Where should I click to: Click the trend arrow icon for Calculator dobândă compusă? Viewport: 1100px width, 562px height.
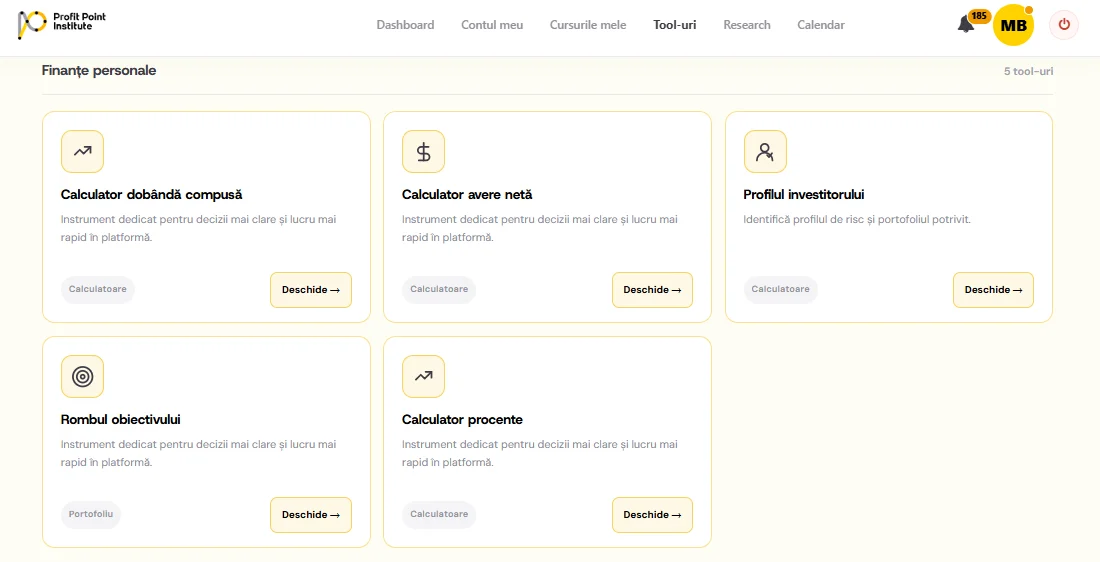(82, 152)
